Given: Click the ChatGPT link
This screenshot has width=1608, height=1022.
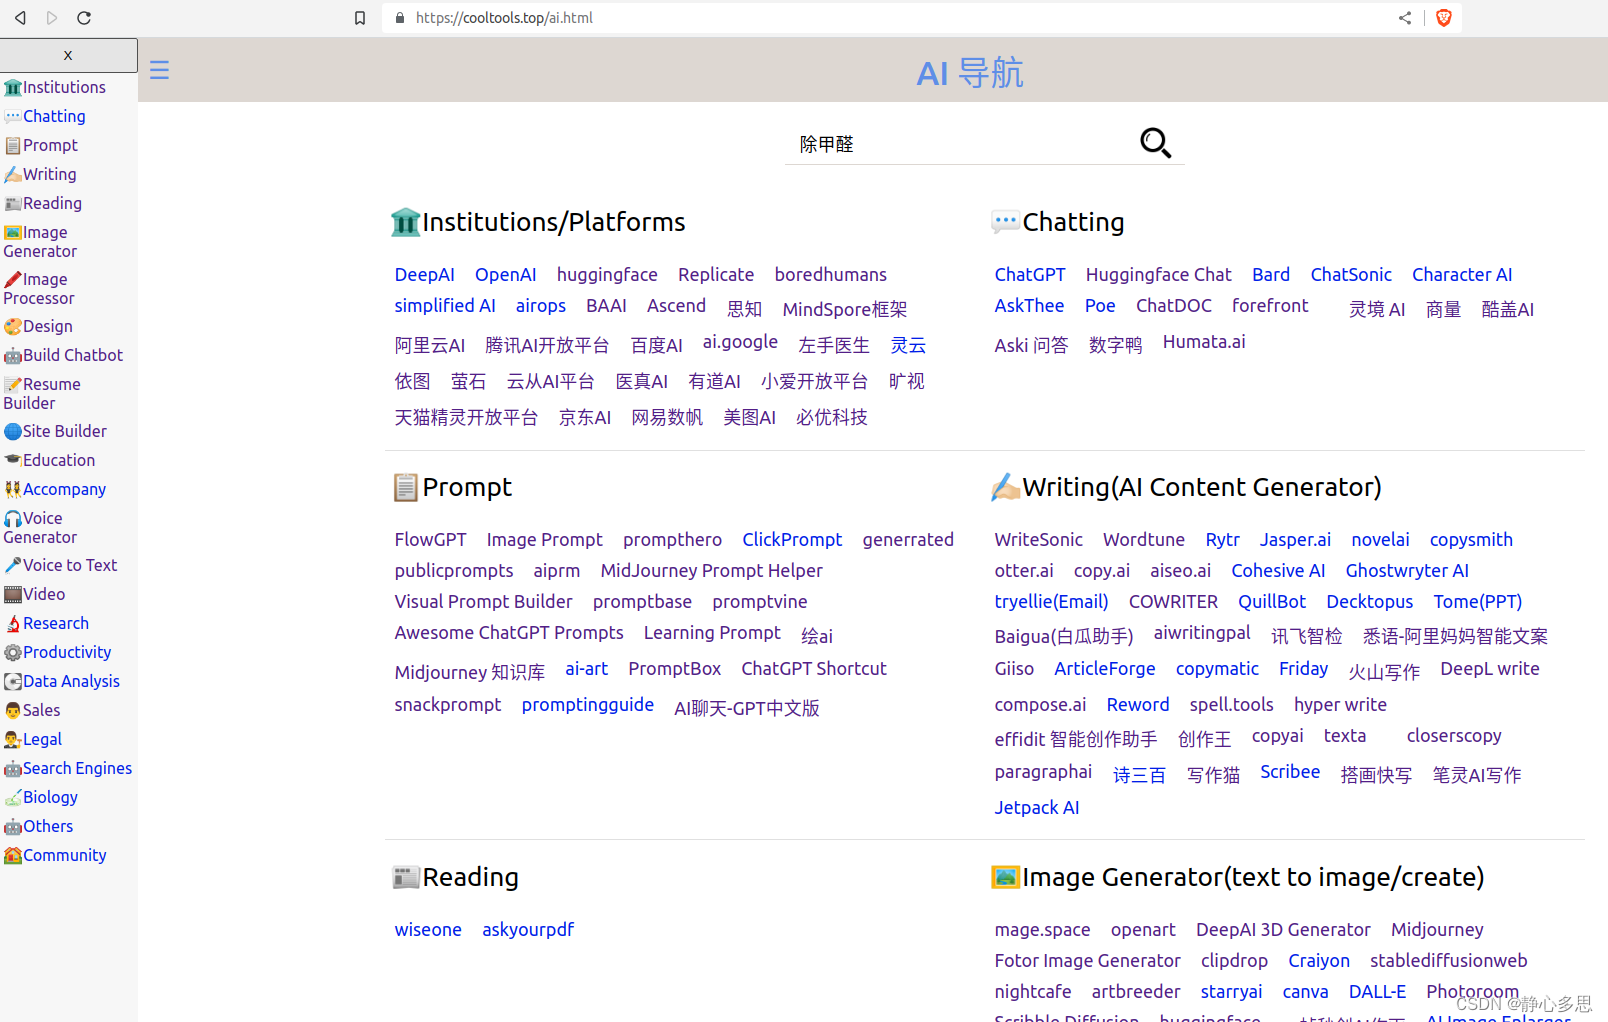Looking at the screenshot, I should click(x=1030, y=274).
